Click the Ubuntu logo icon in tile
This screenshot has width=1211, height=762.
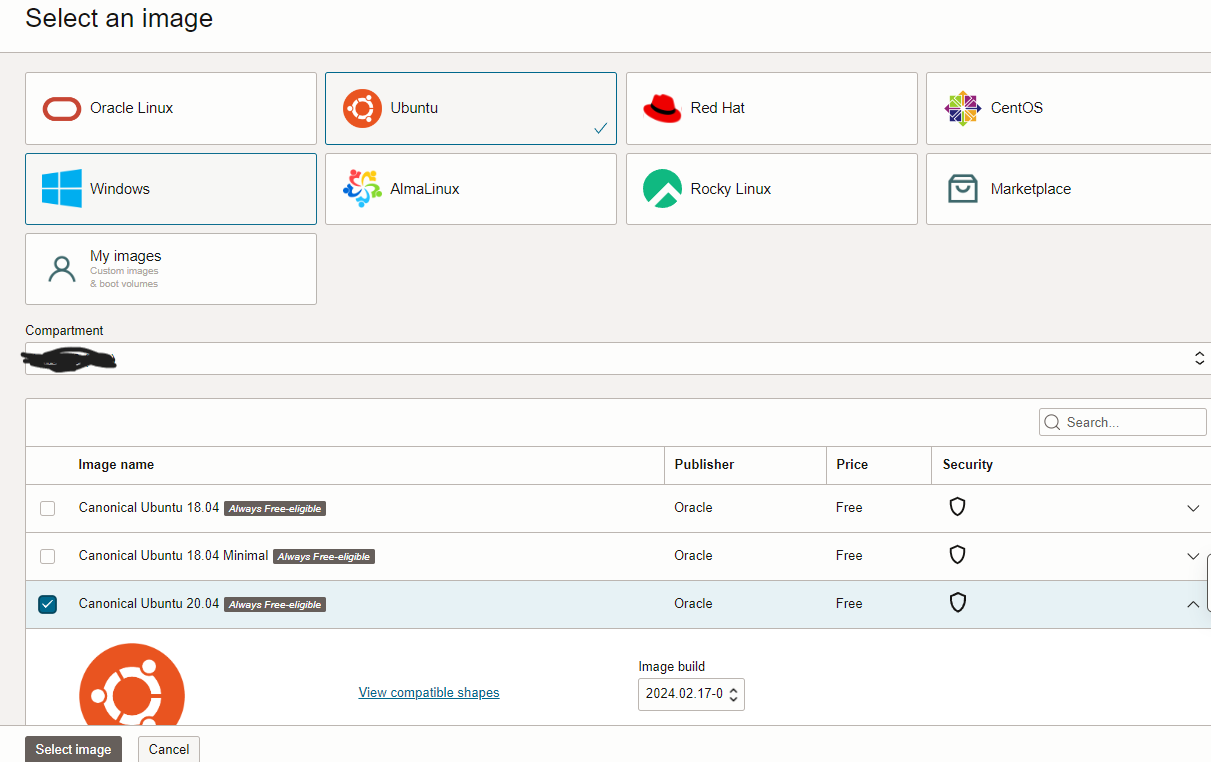tap(362, 108)
